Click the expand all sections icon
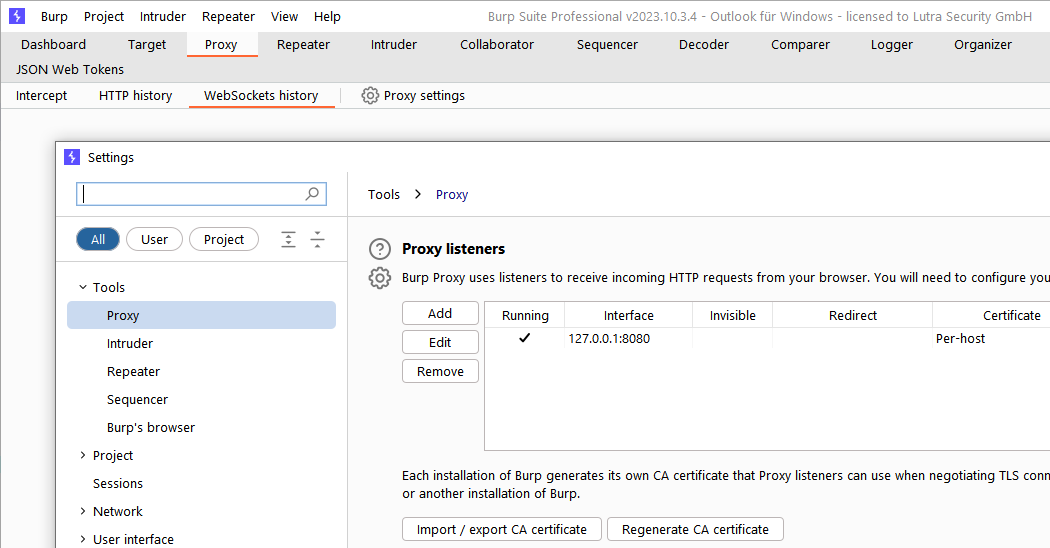The width and height of the screenshot is (1050, 548). 289,239
